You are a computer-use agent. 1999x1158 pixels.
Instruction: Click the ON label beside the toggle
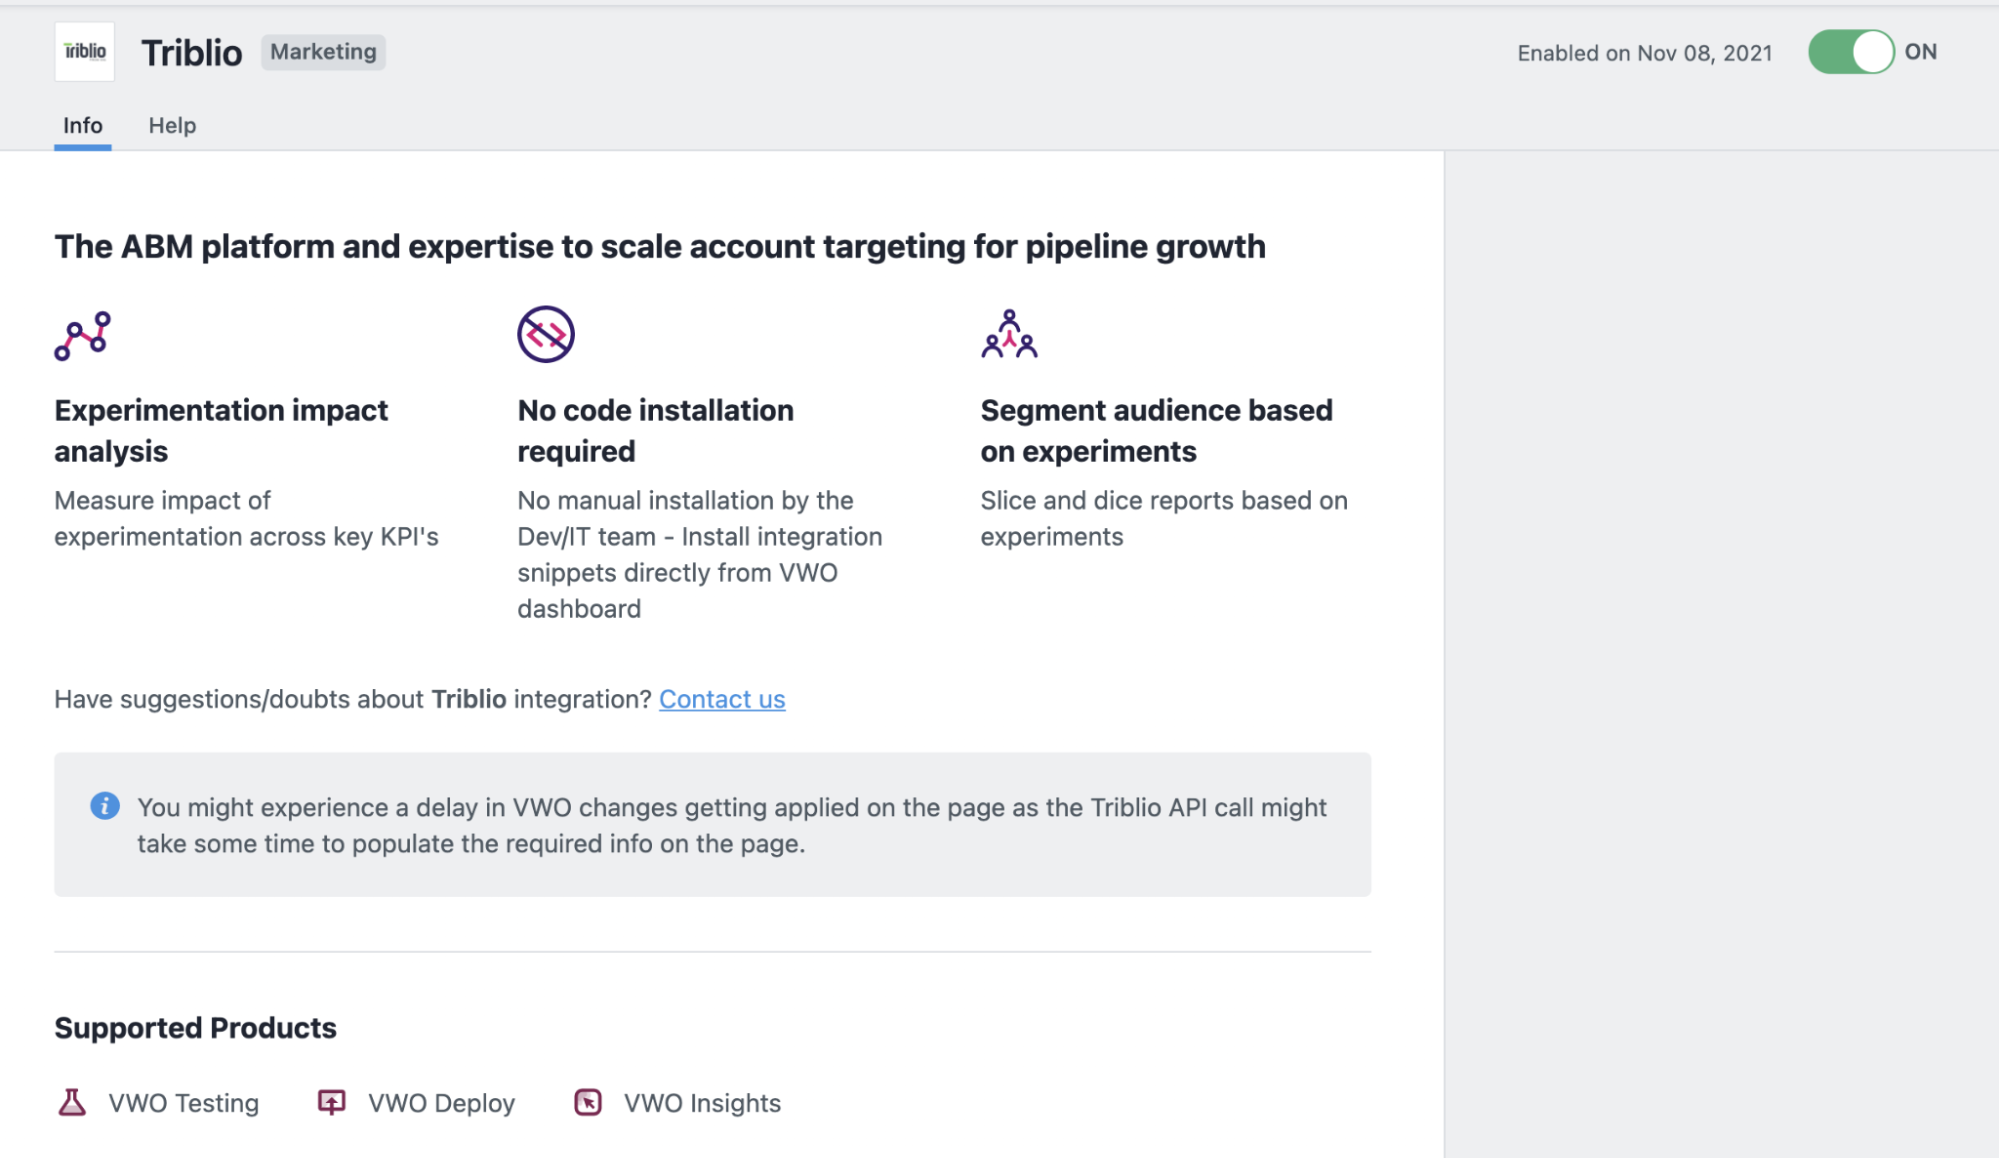point(1920,52)
